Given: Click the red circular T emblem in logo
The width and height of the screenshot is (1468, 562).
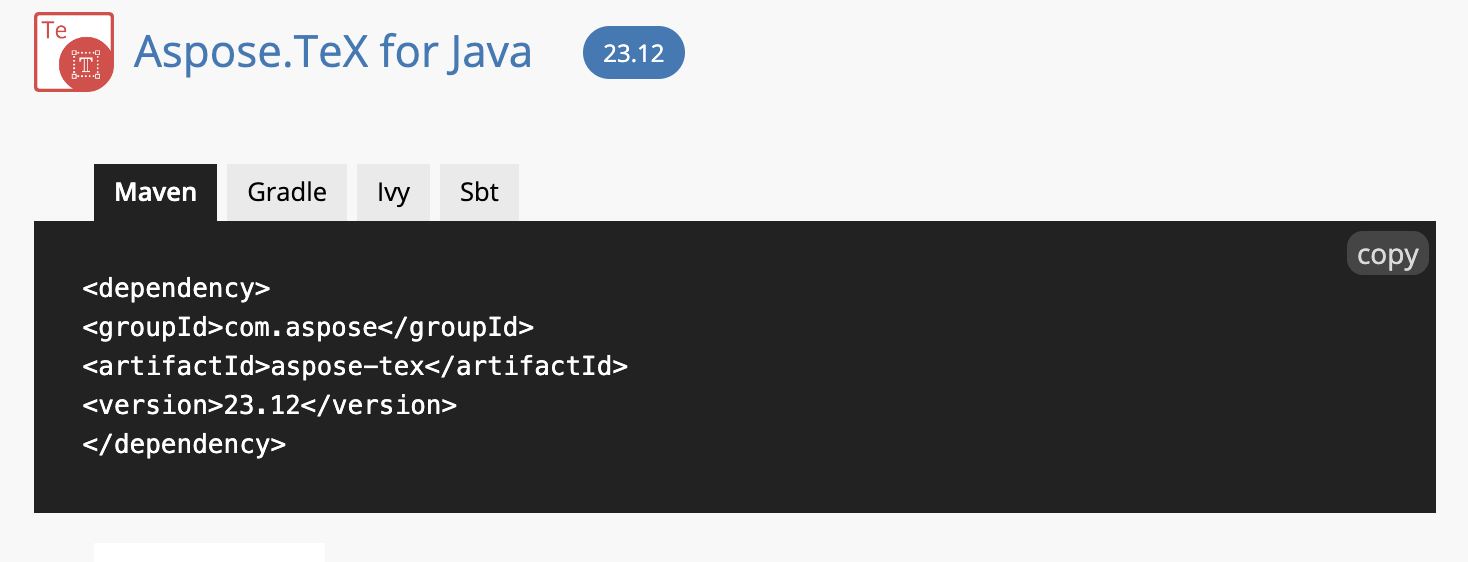Looking at the screenshot, I should (85, 65).
